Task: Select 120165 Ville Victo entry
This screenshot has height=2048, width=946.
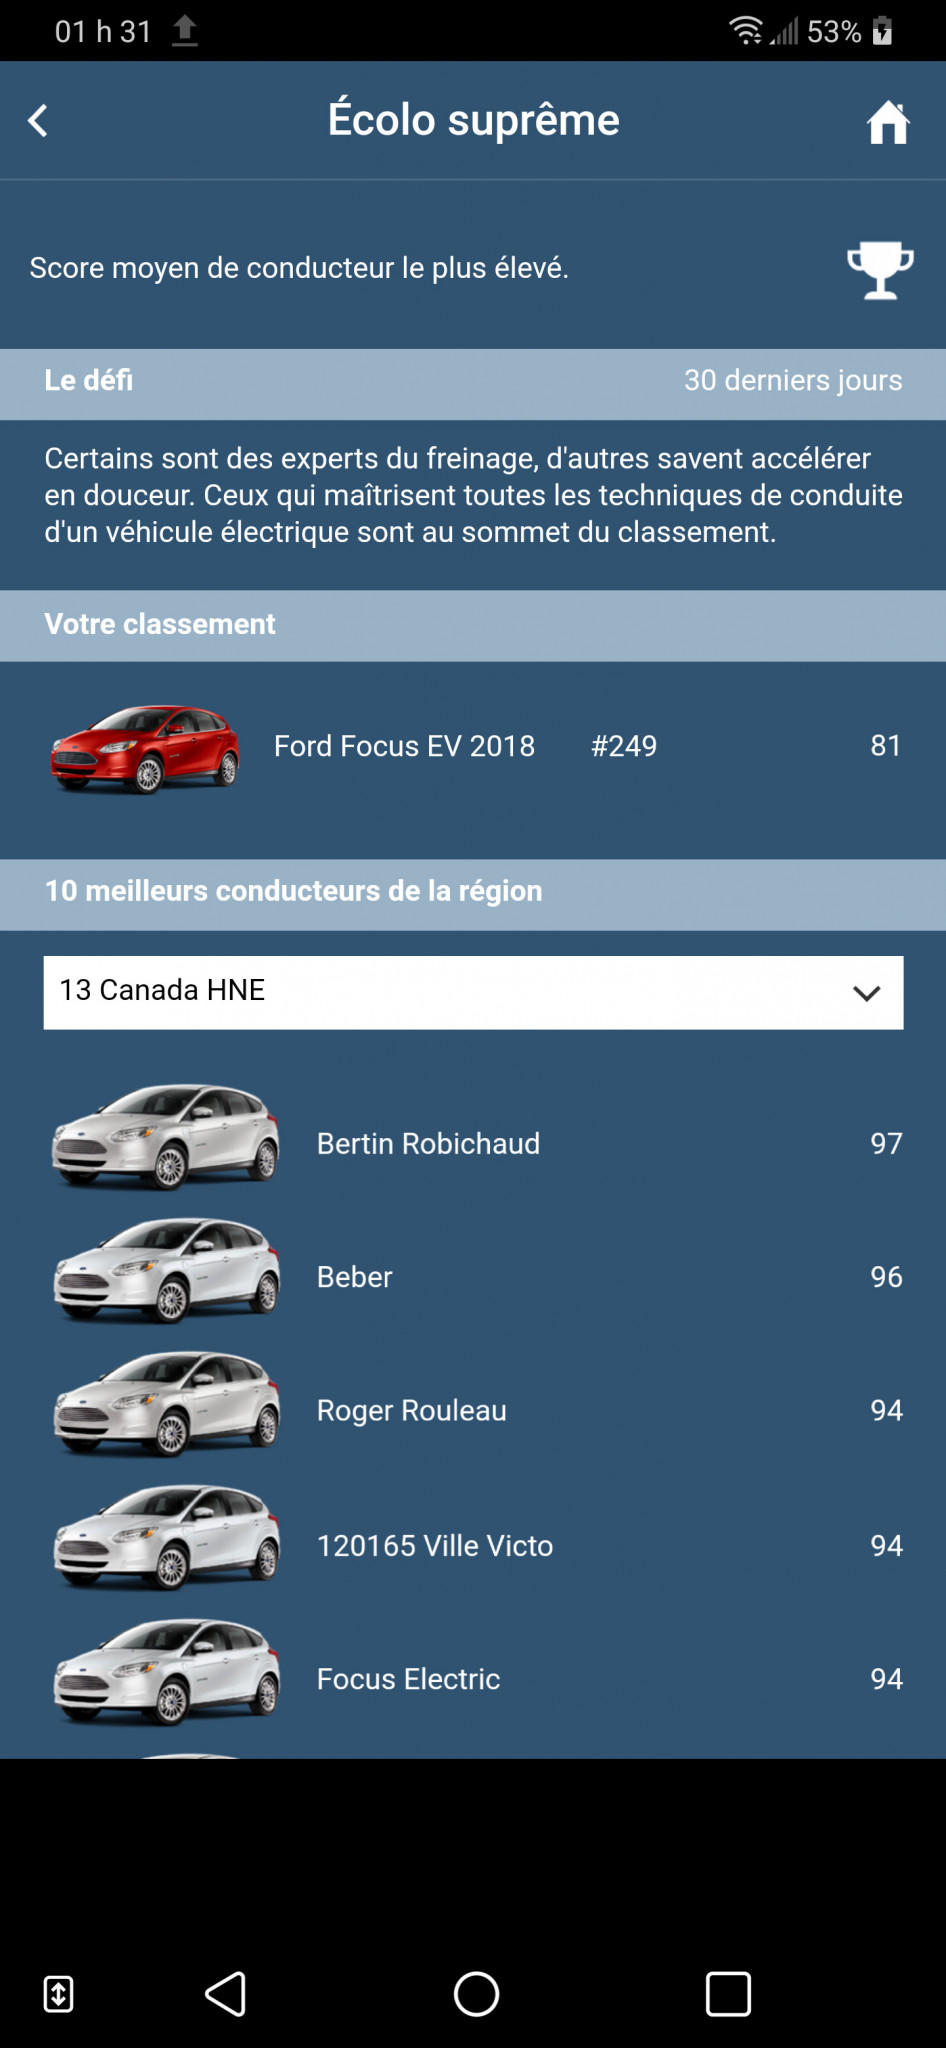Action: tap(434, 1545)
